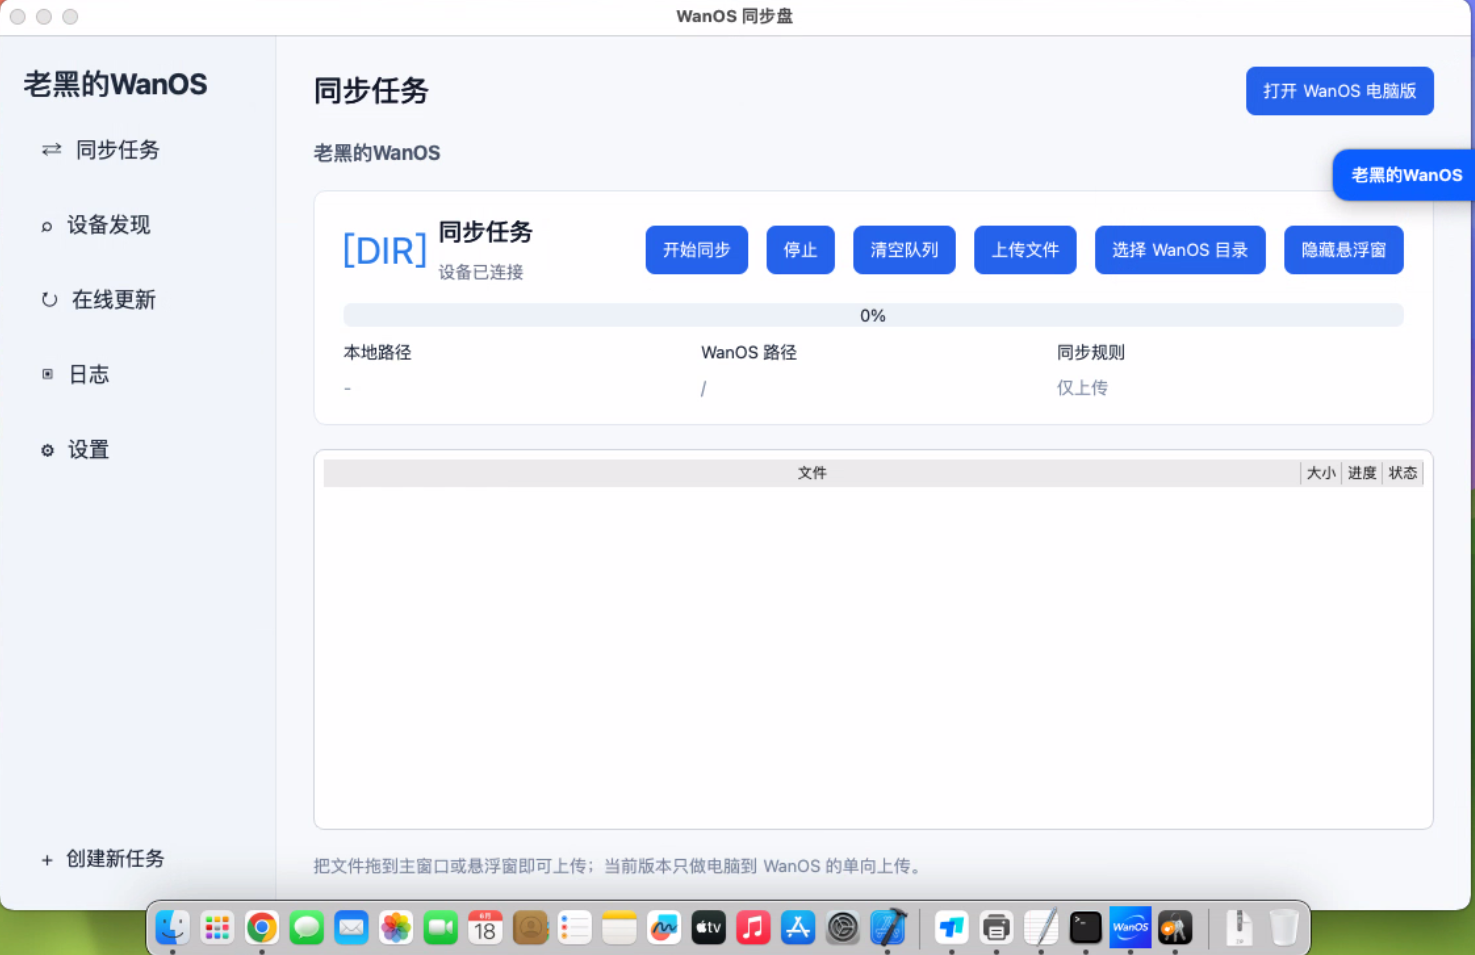
Task: Click the 设备已连接 status text
Action: (481, 272)
